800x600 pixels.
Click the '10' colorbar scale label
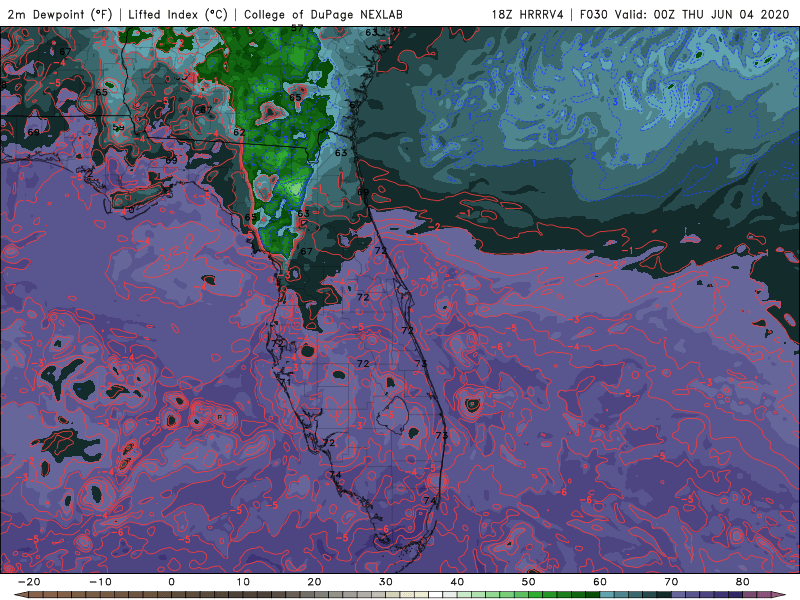(243, 582)
